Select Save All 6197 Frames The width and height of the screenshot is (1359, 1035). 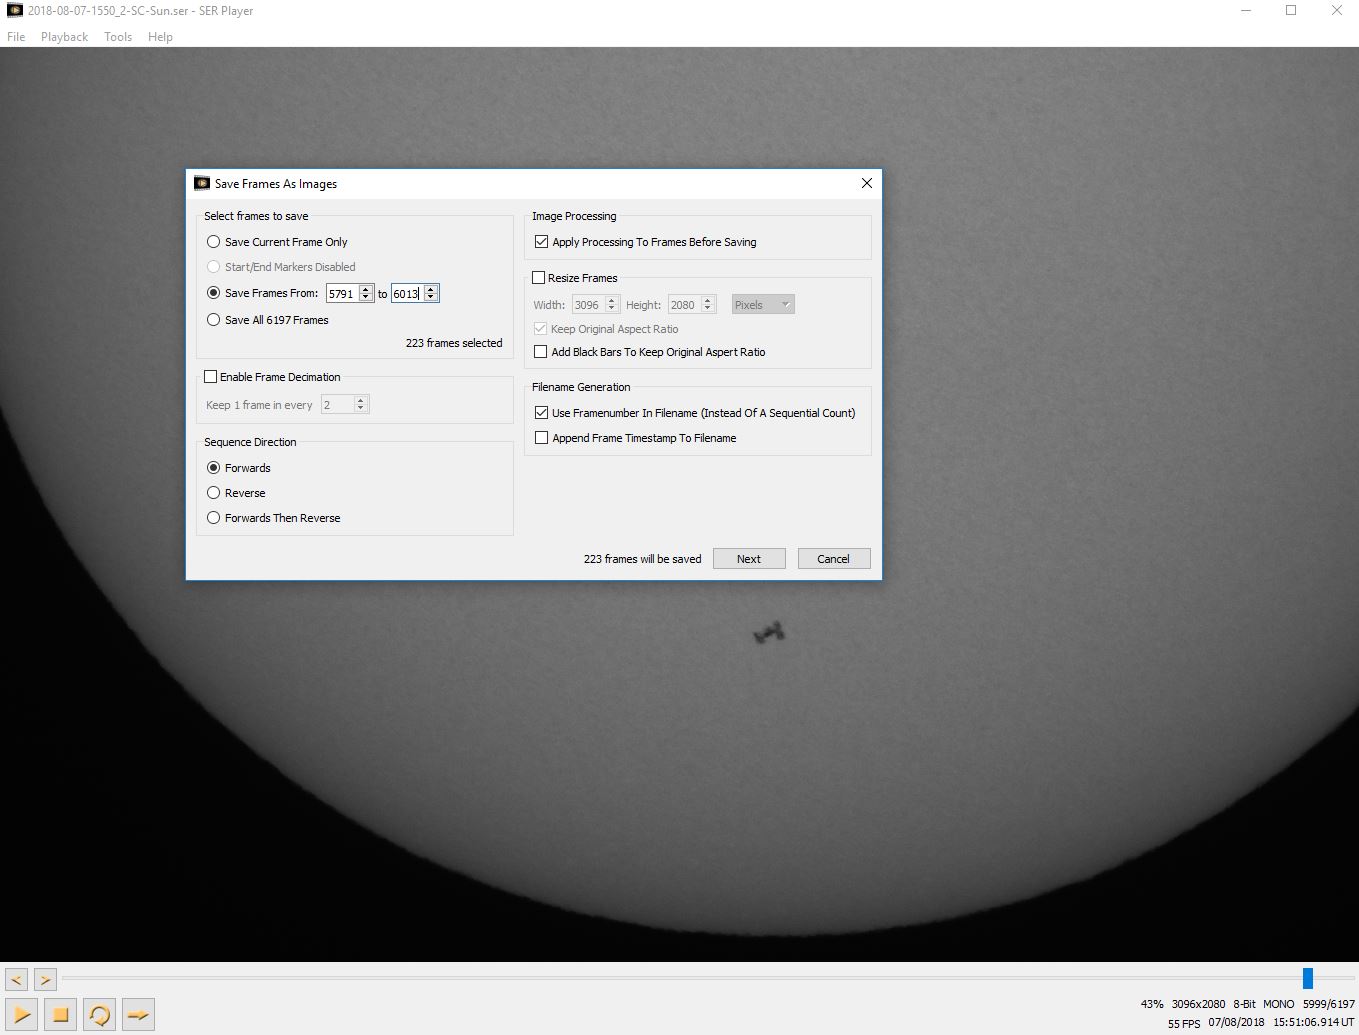pyautogui.click(x=267, y=320)
